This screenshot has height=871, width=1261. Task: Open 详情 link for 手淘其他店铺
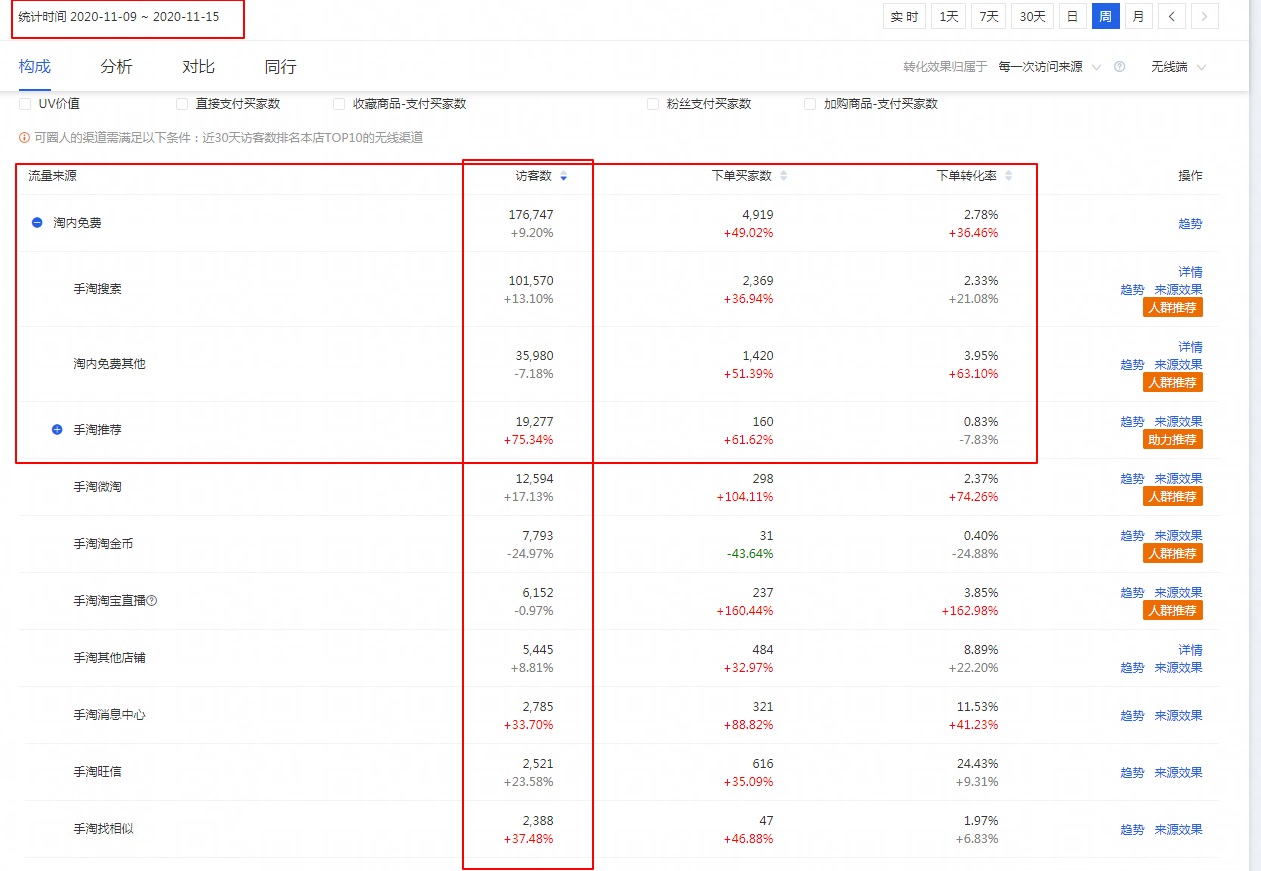click(x=1190, y=650)
